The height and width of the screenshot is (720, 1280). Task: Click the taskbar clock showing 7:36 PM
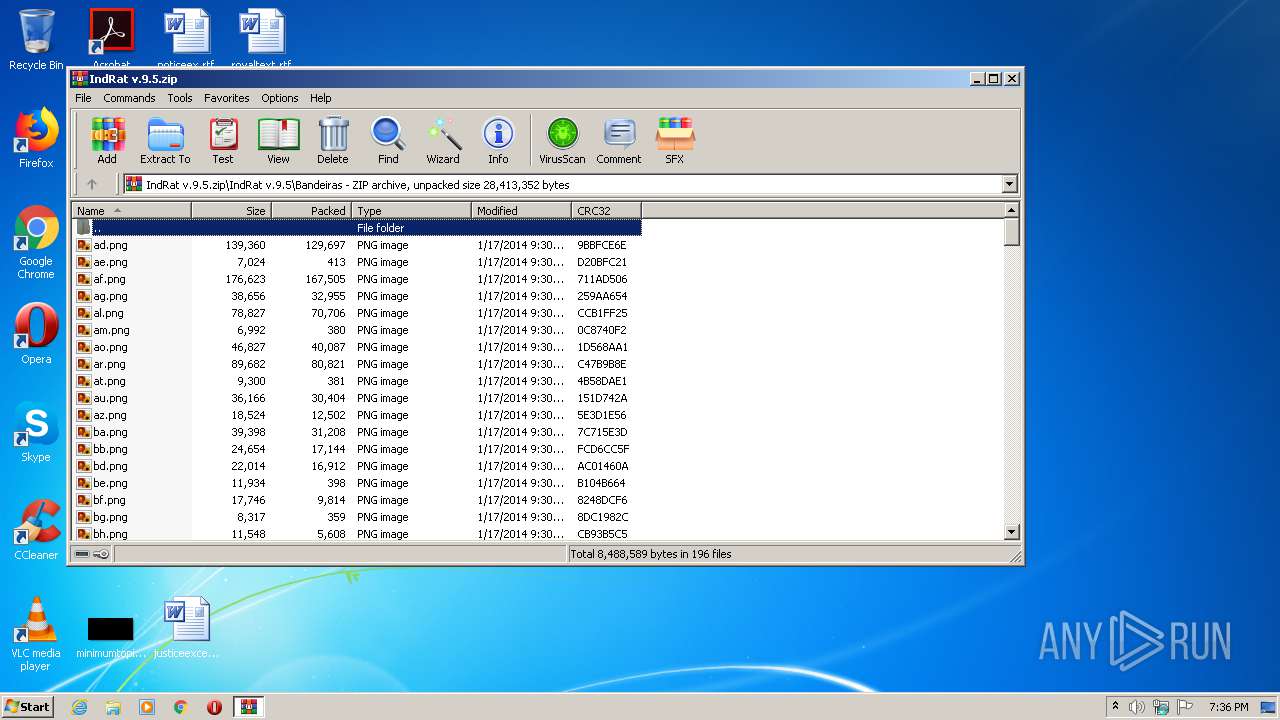1228,707
